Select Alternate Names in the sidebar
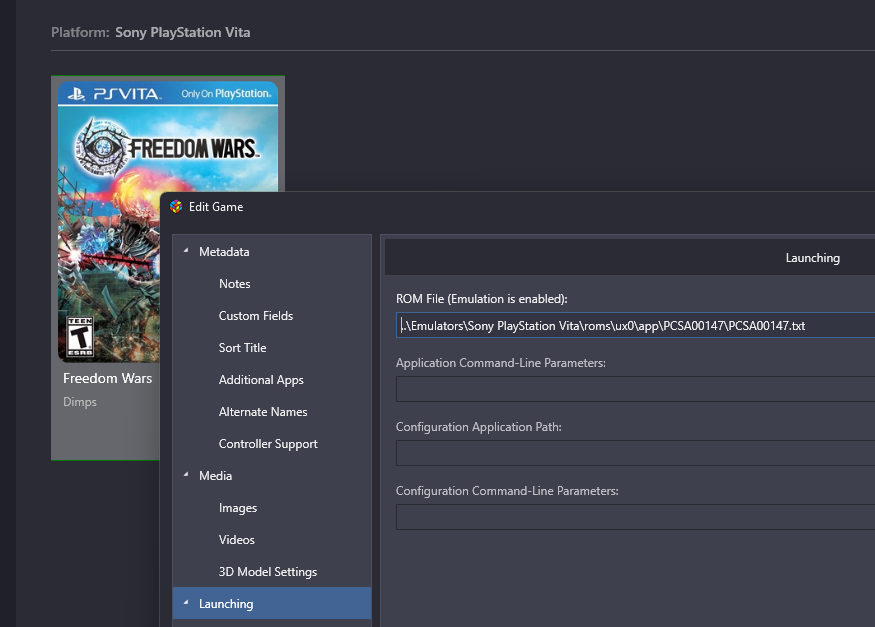 click(x=263, y=412)
